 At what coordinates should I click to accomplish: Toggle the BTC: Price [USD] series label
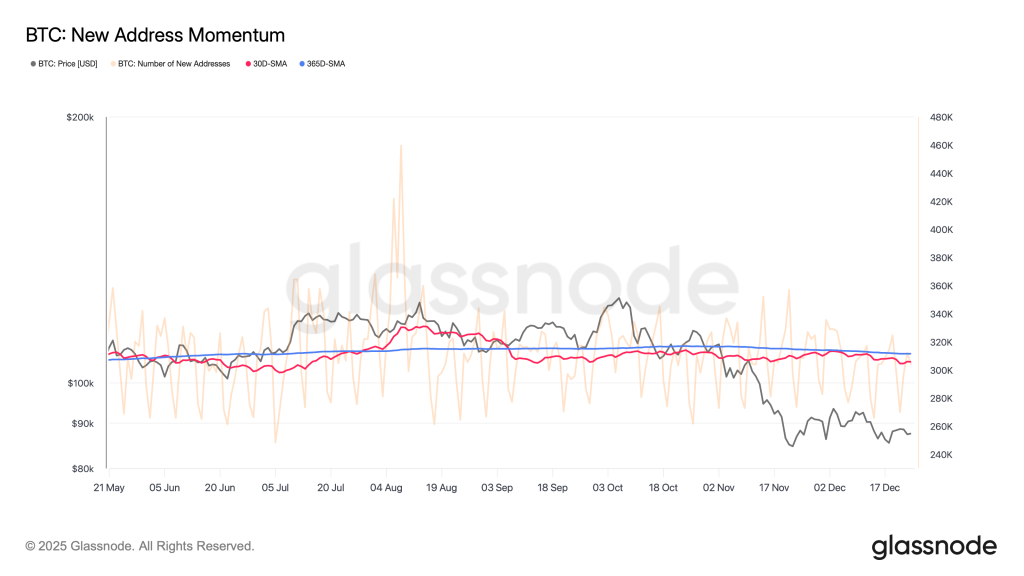tap(68, 64)
